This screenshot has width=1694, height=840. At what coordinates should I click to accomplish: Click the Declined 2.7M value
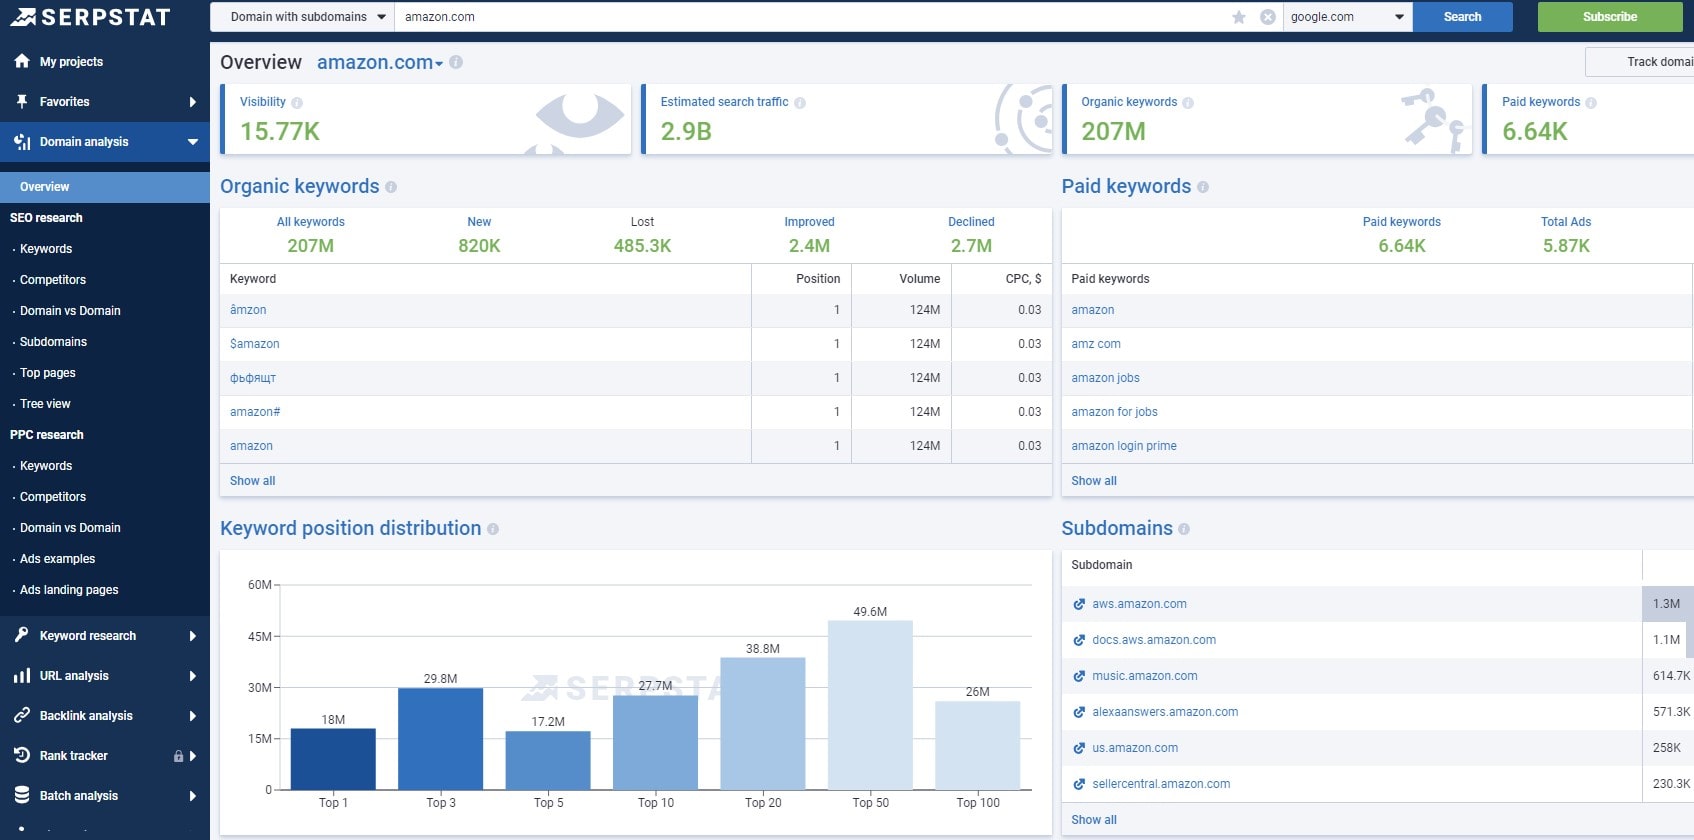[971, 246]
